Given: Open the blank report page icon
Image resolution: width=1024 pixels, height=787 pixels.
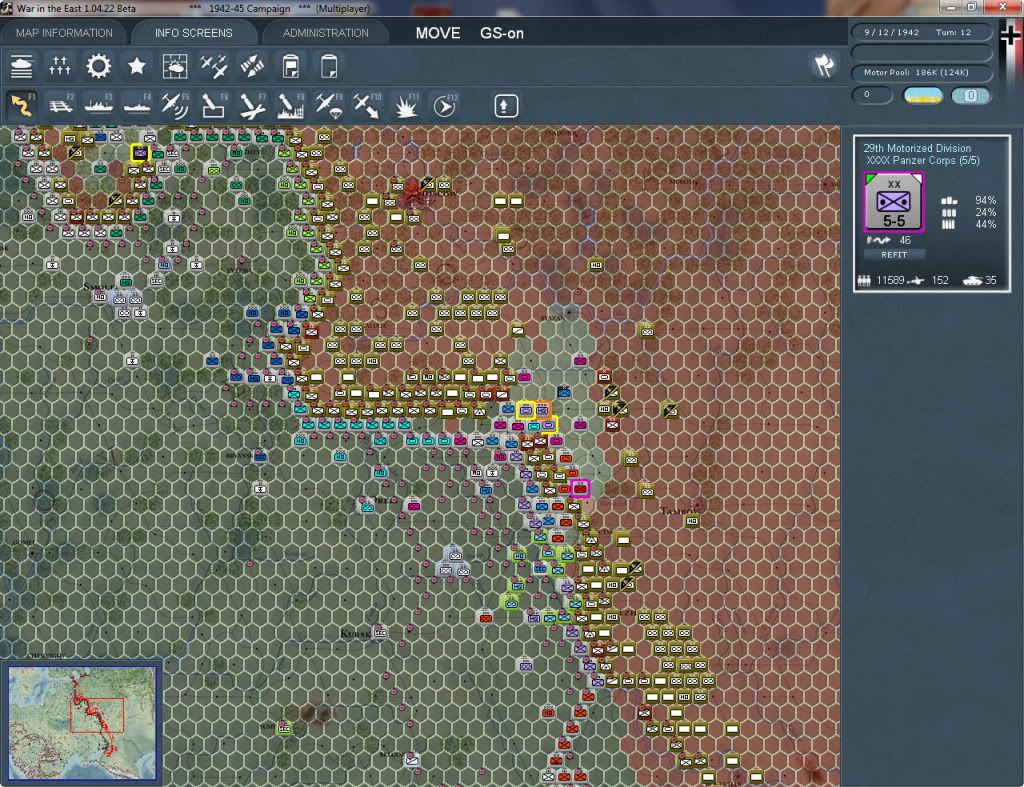Looking at the screenshot, I should (x=328, y=66).
